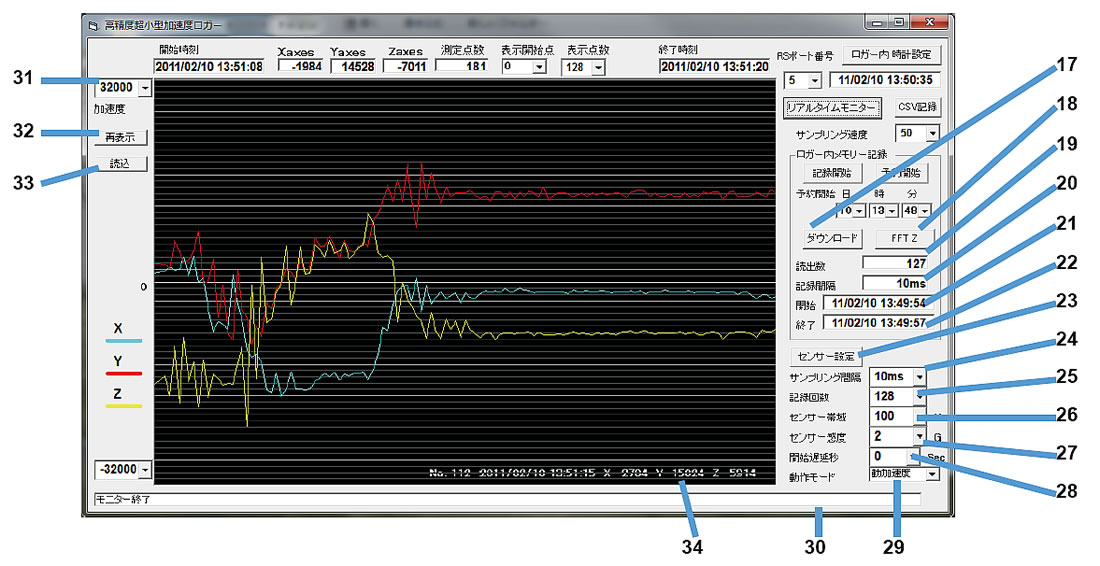
Task: Click the リアルタイムモニター button
Action: 831,107
